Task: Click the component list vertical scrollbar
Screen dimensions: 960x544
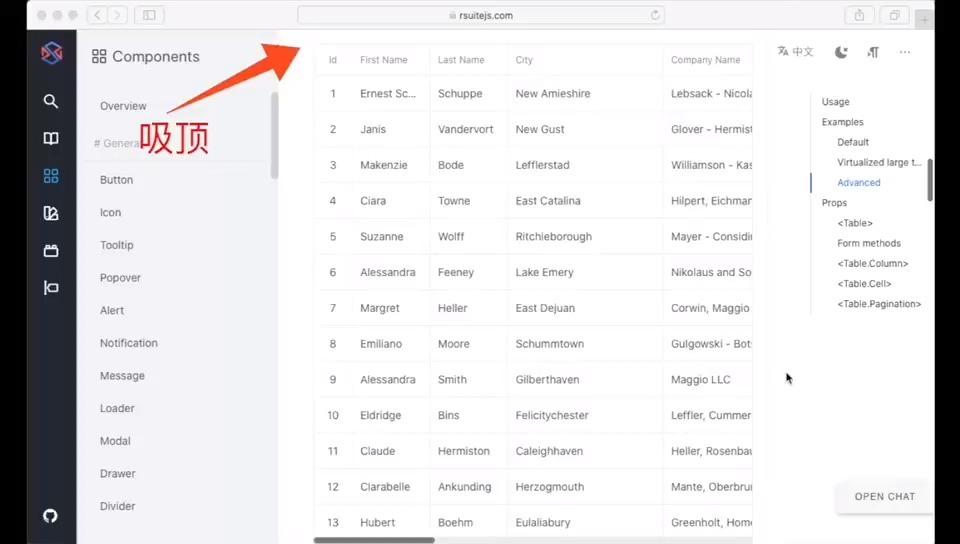Action: point(274,135)
